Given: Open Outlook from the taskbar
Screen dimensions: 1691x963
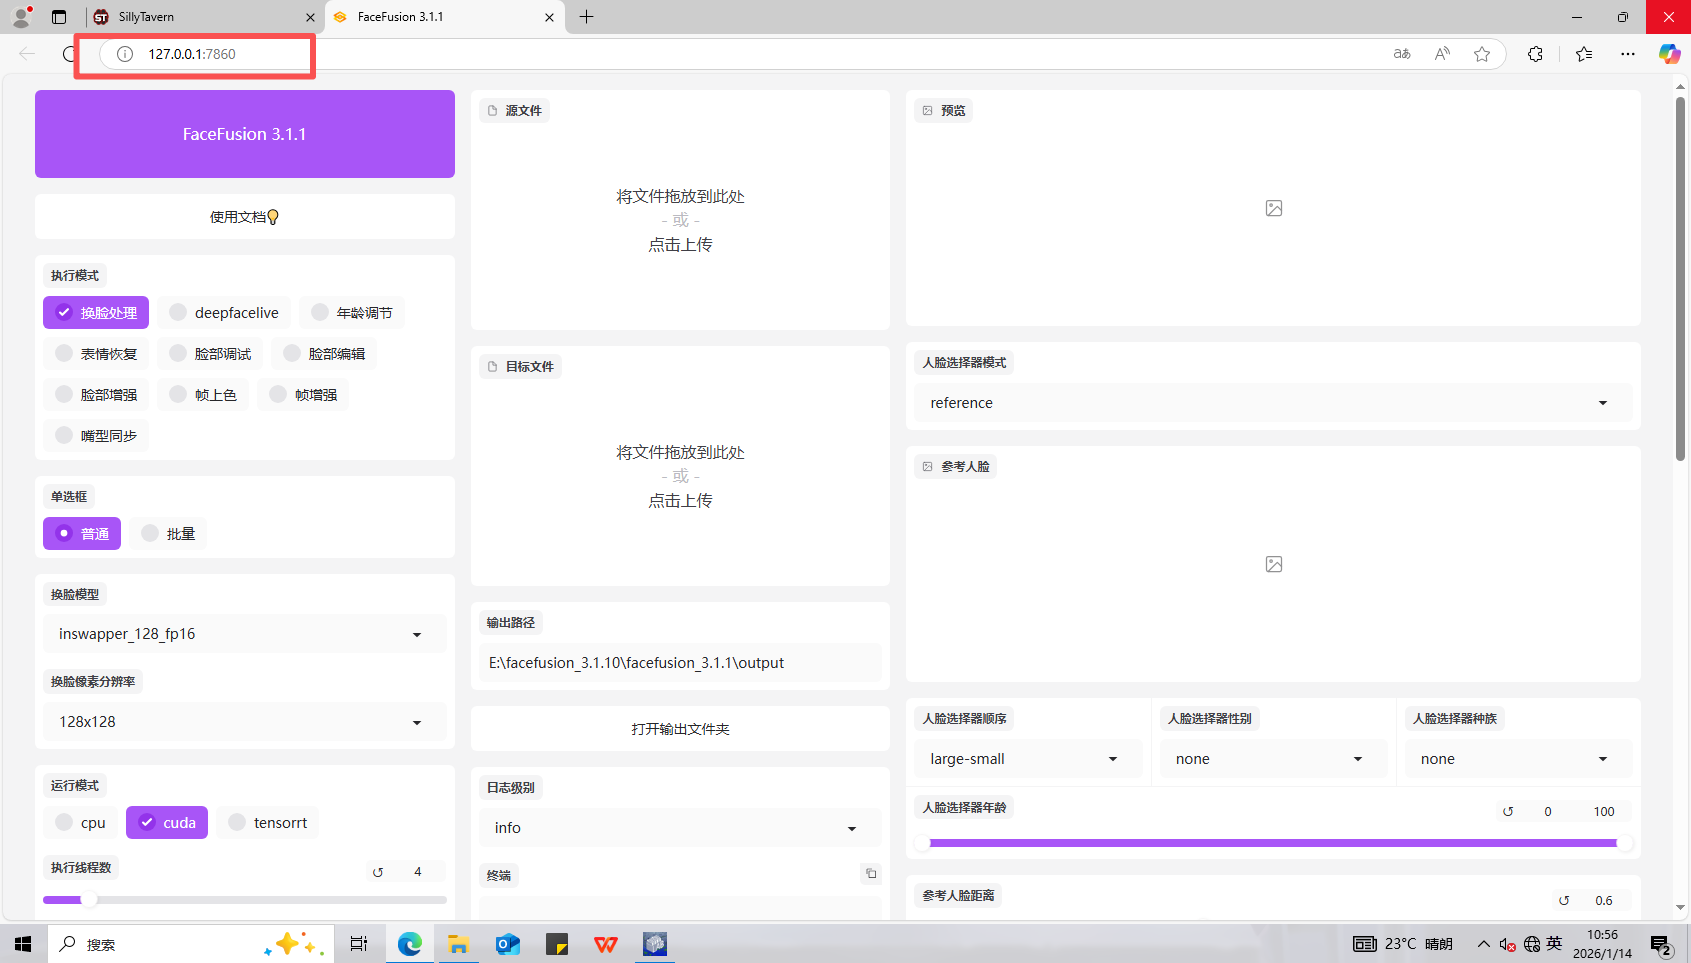Looking at the screenshot, I should 507,944.
